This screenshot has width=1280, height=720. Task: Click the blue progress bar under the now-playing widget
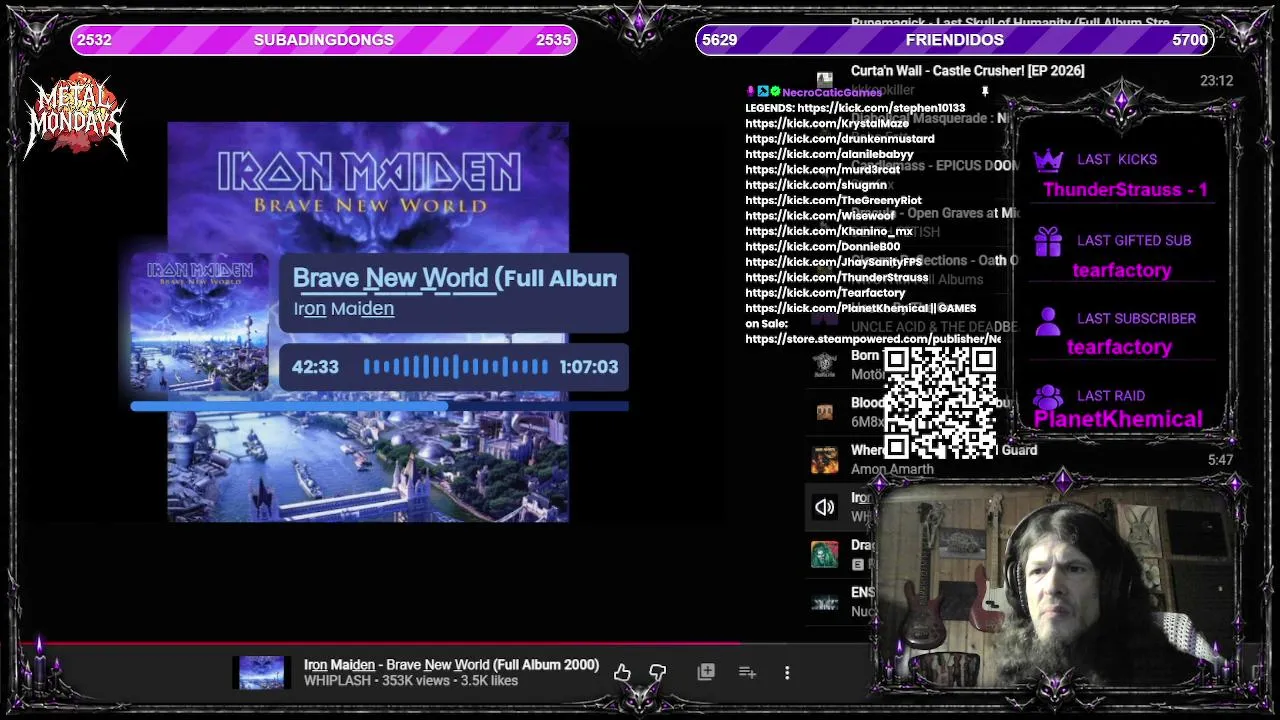pyautogui.click(x=380, y=406)
